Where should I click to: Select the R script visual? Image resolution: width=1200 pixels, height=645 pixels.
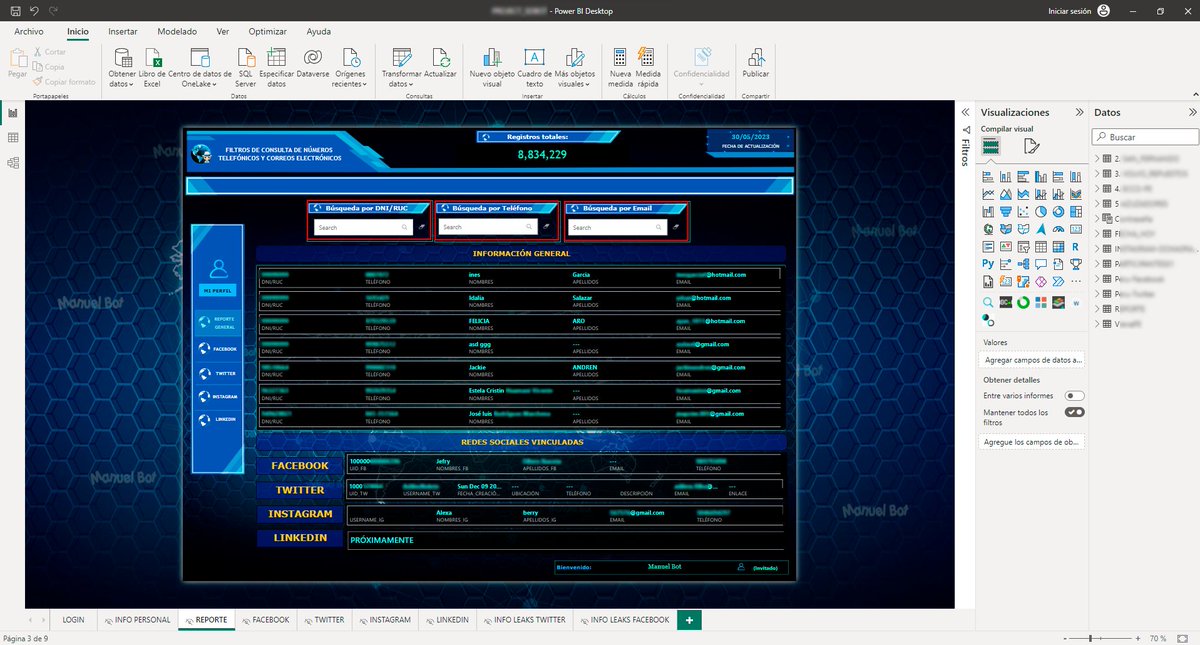point(1076,247)
